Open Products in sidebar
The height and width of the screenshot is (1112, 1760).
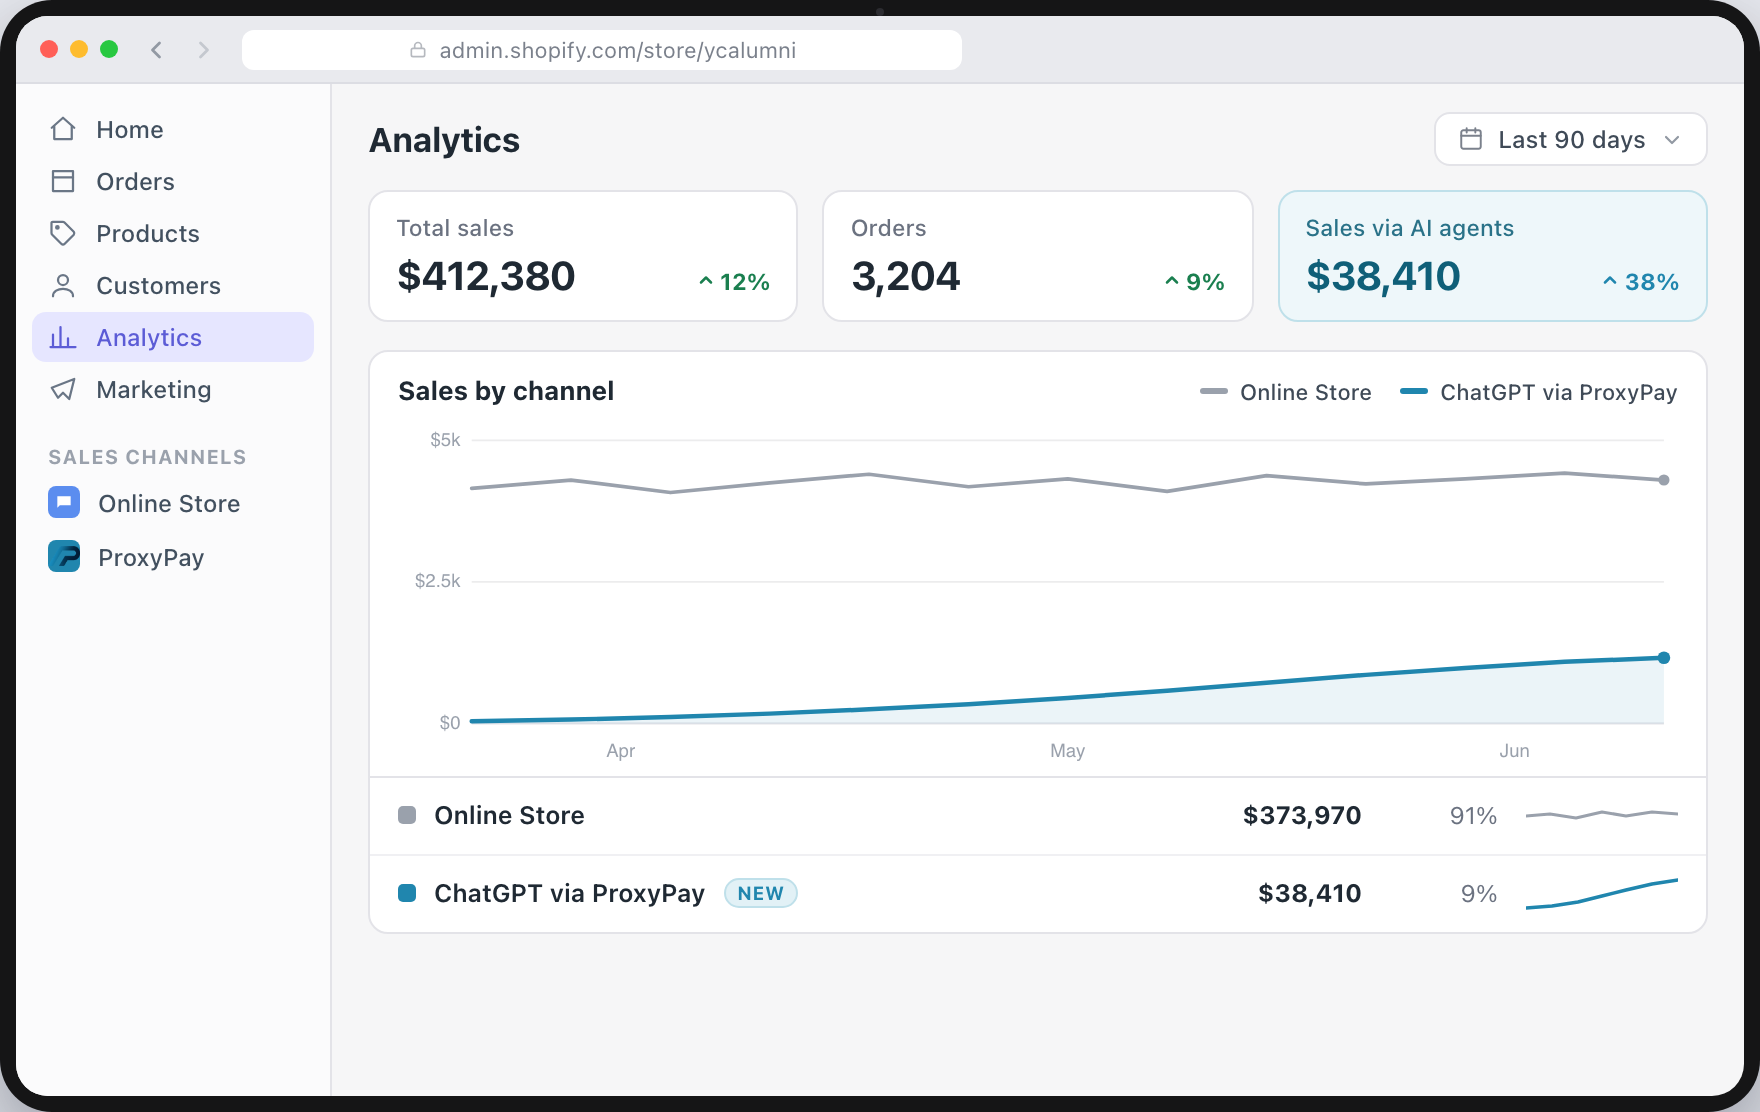173,233
